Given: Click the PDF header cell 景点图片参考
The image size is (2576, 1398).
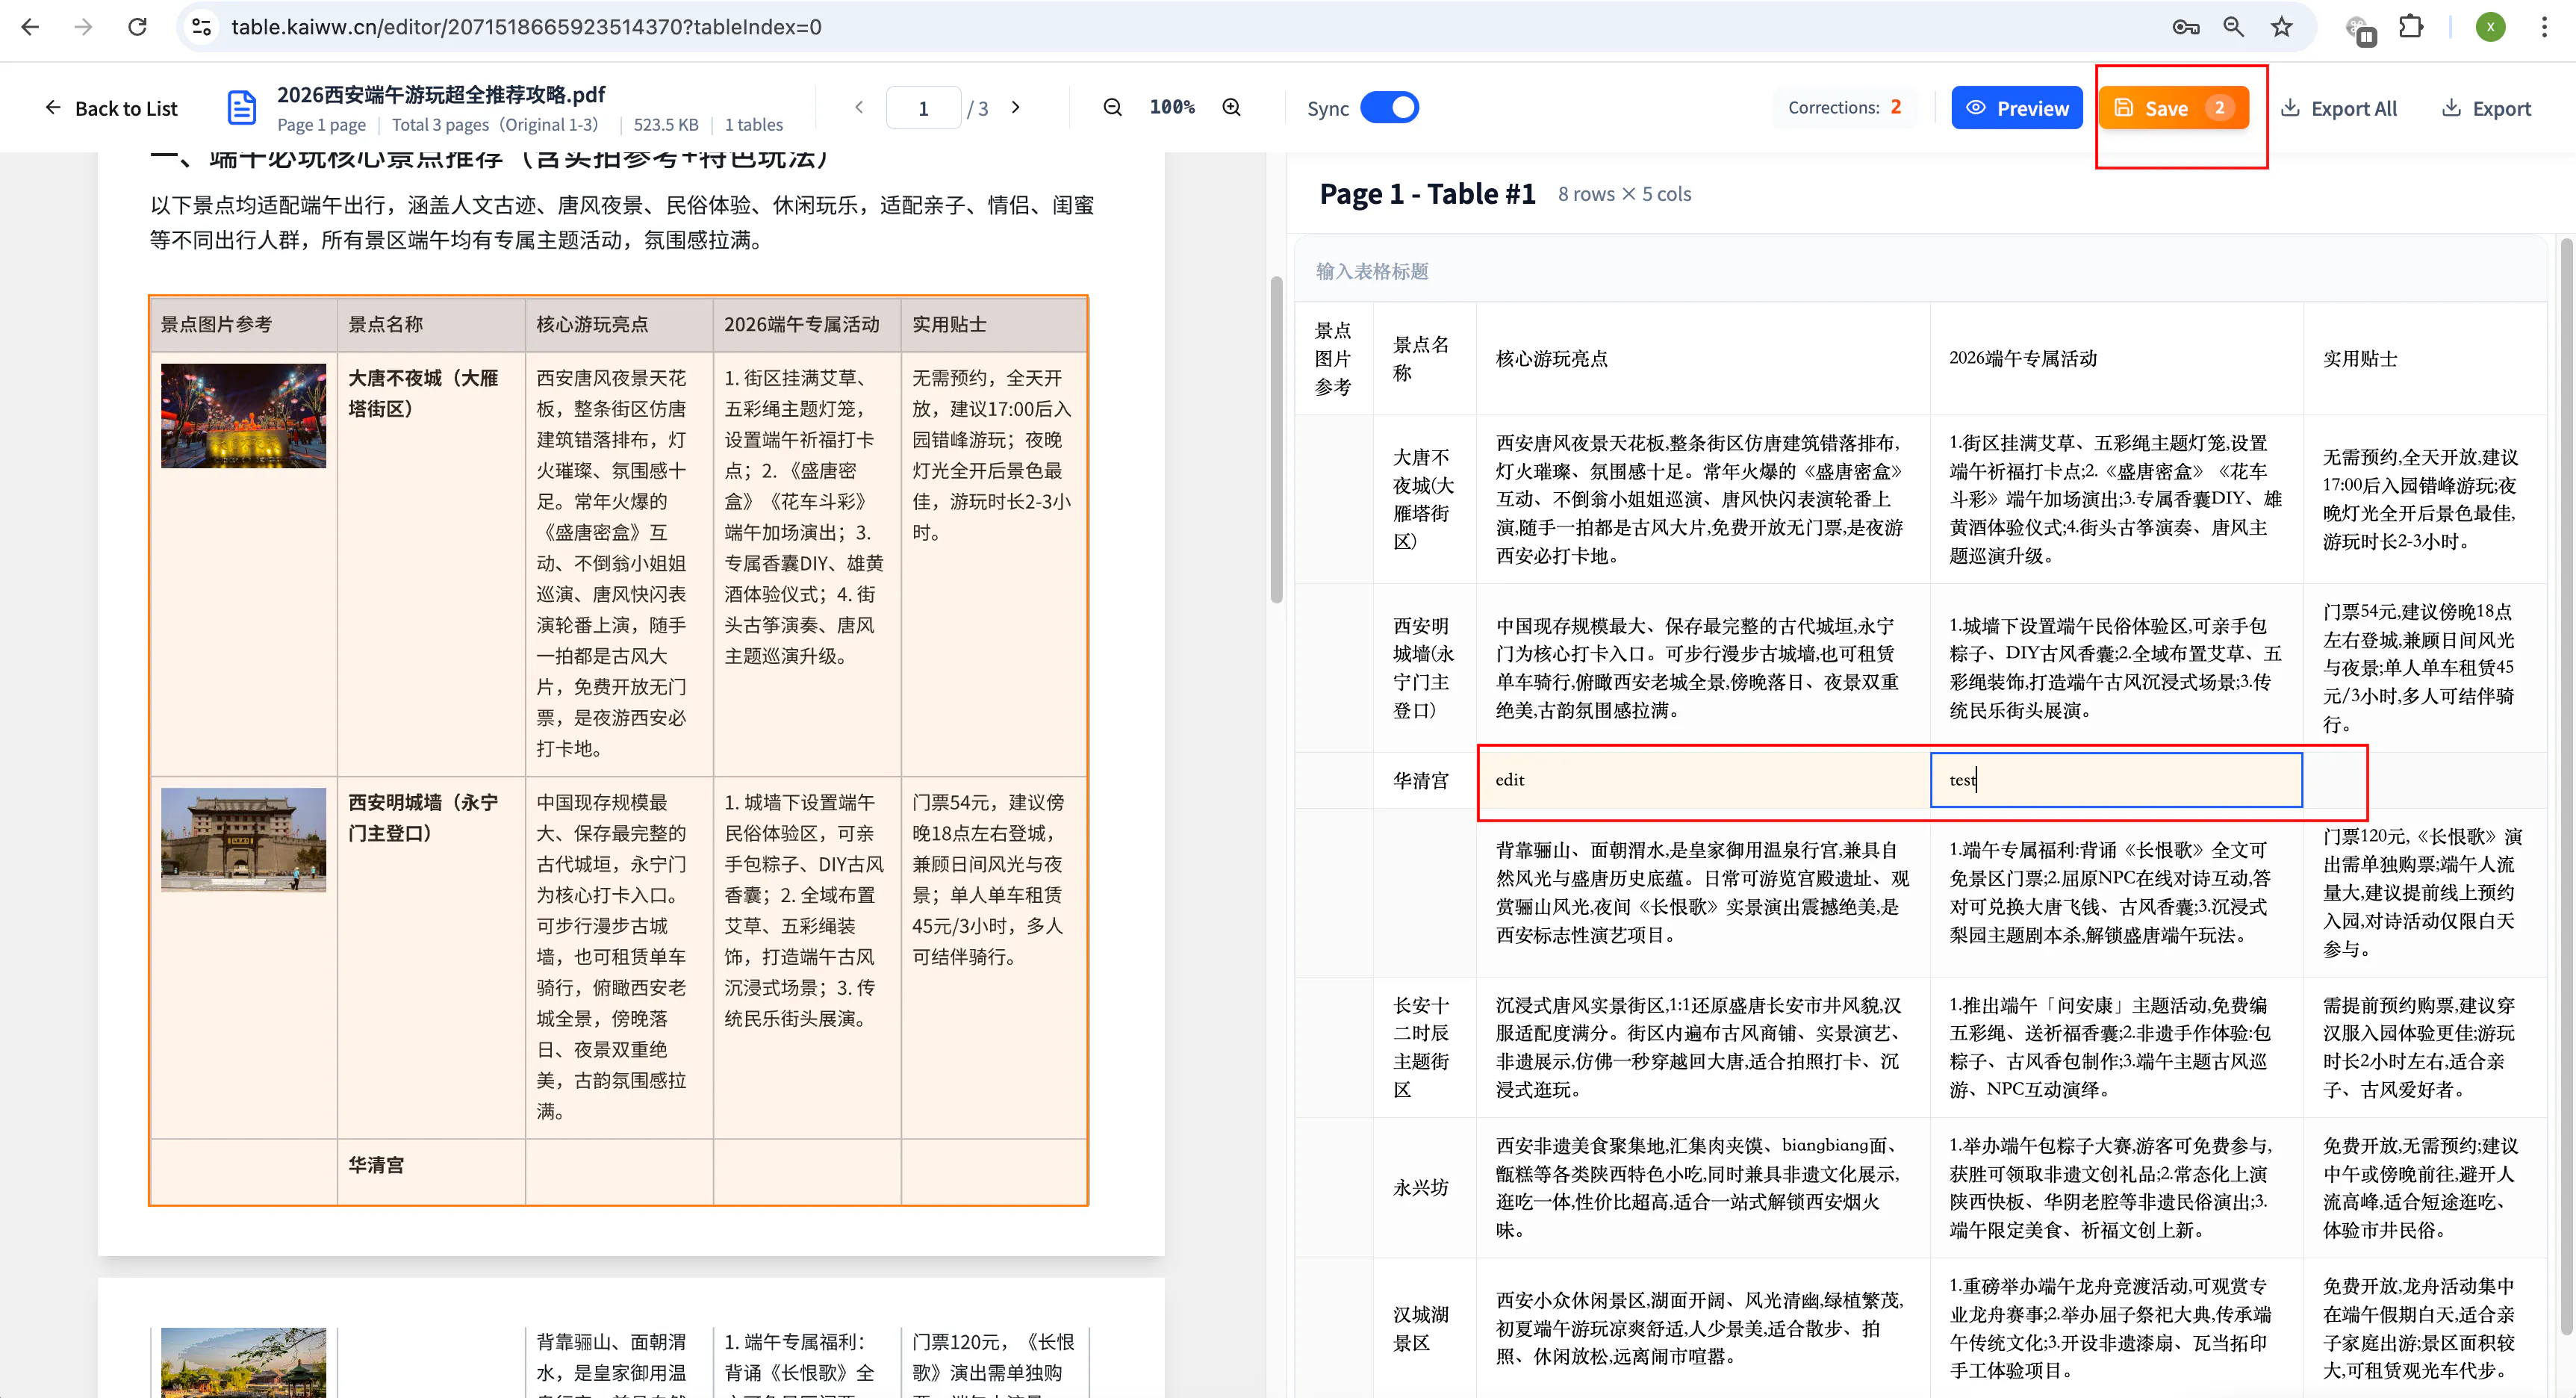Looking at the screenshot, I should click(x=243, y=325).
